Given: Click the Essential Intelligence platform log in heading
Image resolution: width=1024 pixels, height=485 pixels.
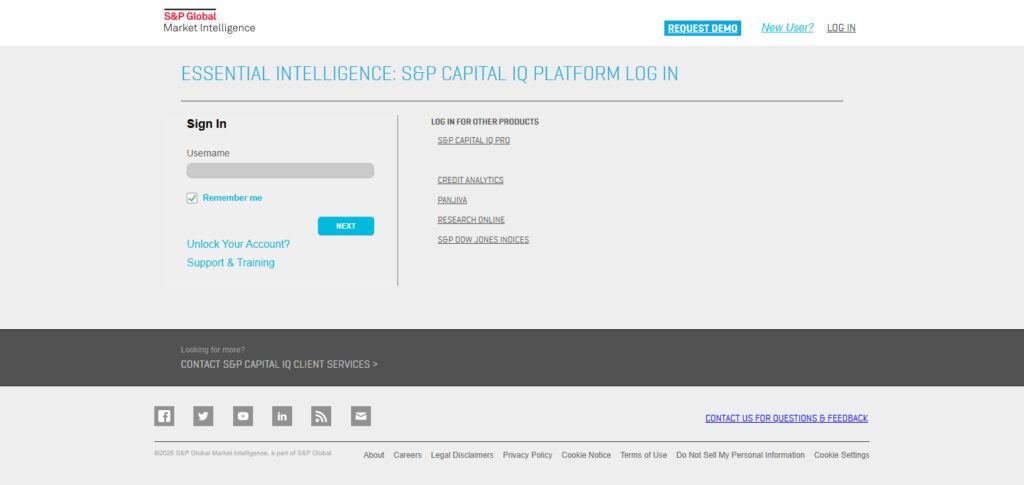Looking at the screenshot, I should click(x=430, y=74).
